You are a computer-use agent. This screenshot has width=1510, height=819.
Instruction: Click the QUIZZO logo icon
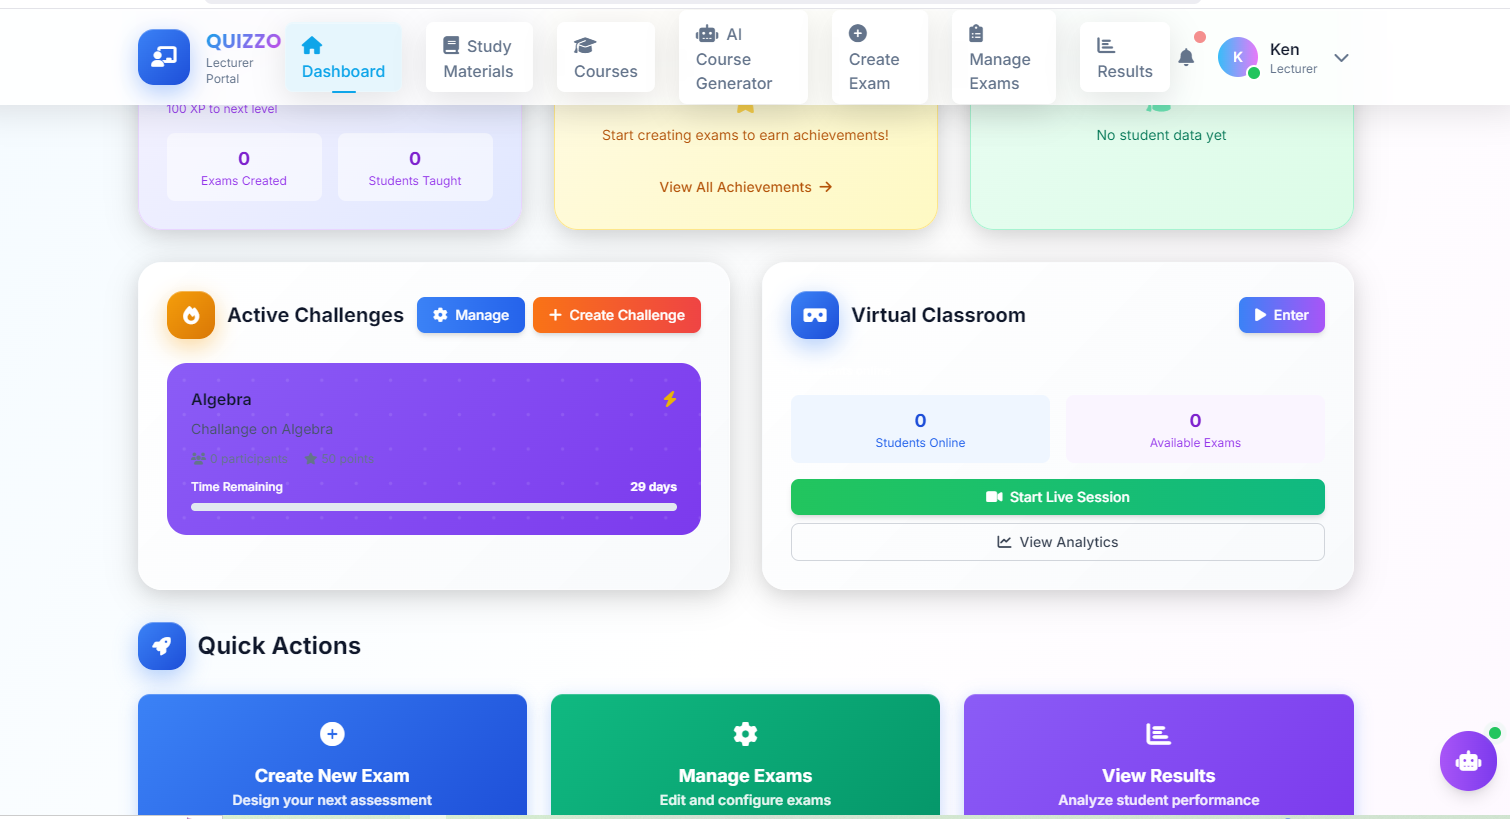pos(164,57)
